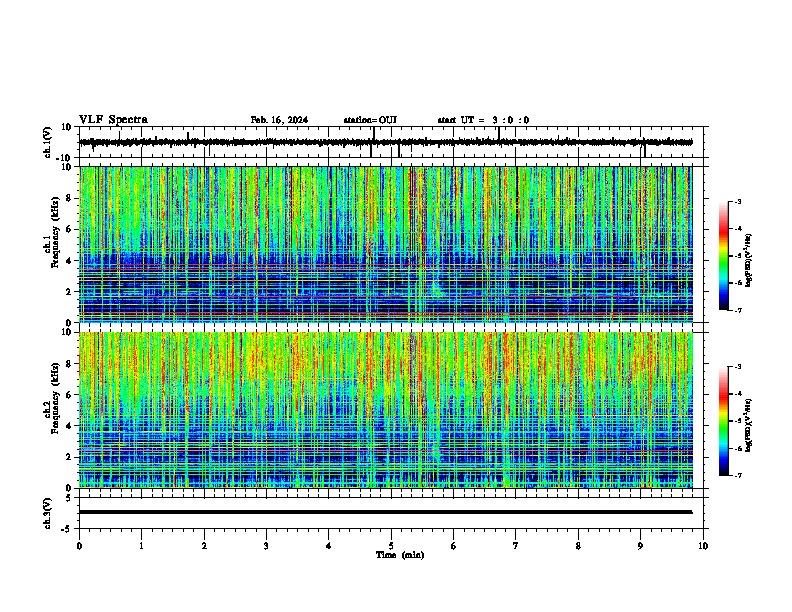792x612 pixels.
Task: Click the "2" tick on ch.1 frequency axis
Action: (x=69, y=292)
